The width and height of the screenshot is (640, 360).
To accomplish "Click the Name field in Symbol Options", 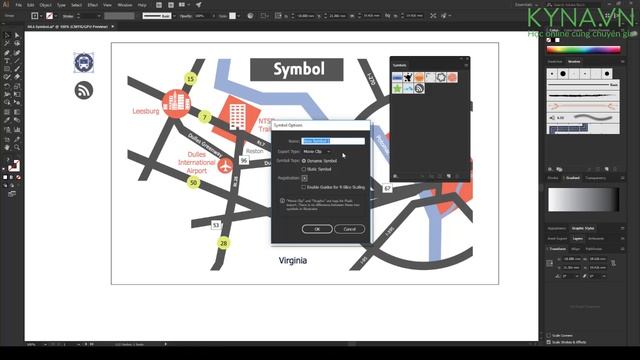I will (333, 141).
